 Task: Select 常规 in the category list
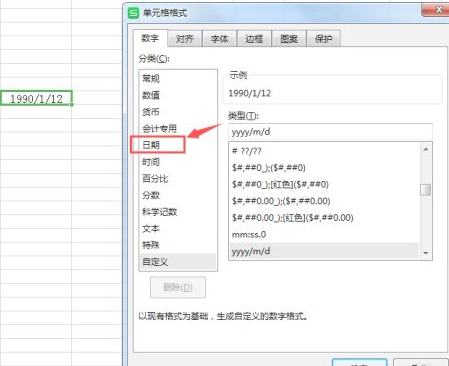pyautogui.click(x=177, y=79)
